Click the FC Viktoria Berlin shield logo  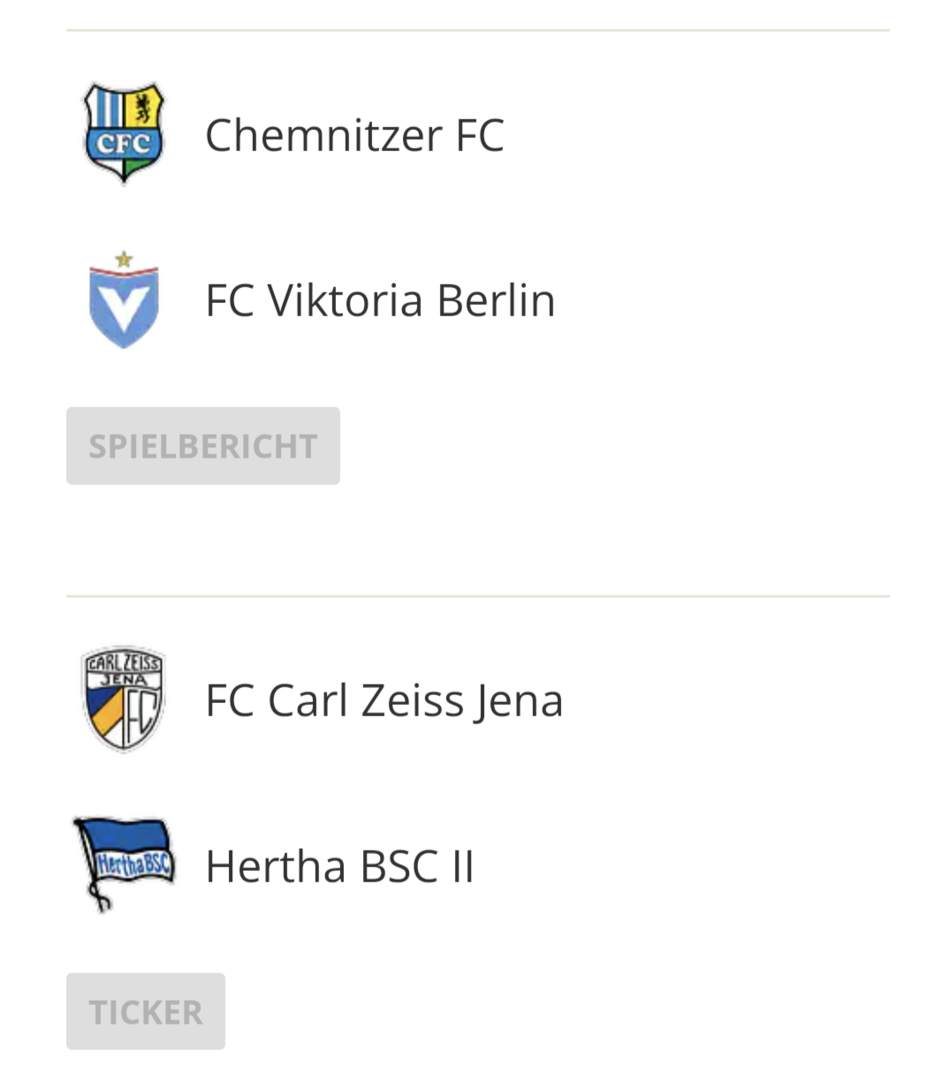click(x=123, y=301)
